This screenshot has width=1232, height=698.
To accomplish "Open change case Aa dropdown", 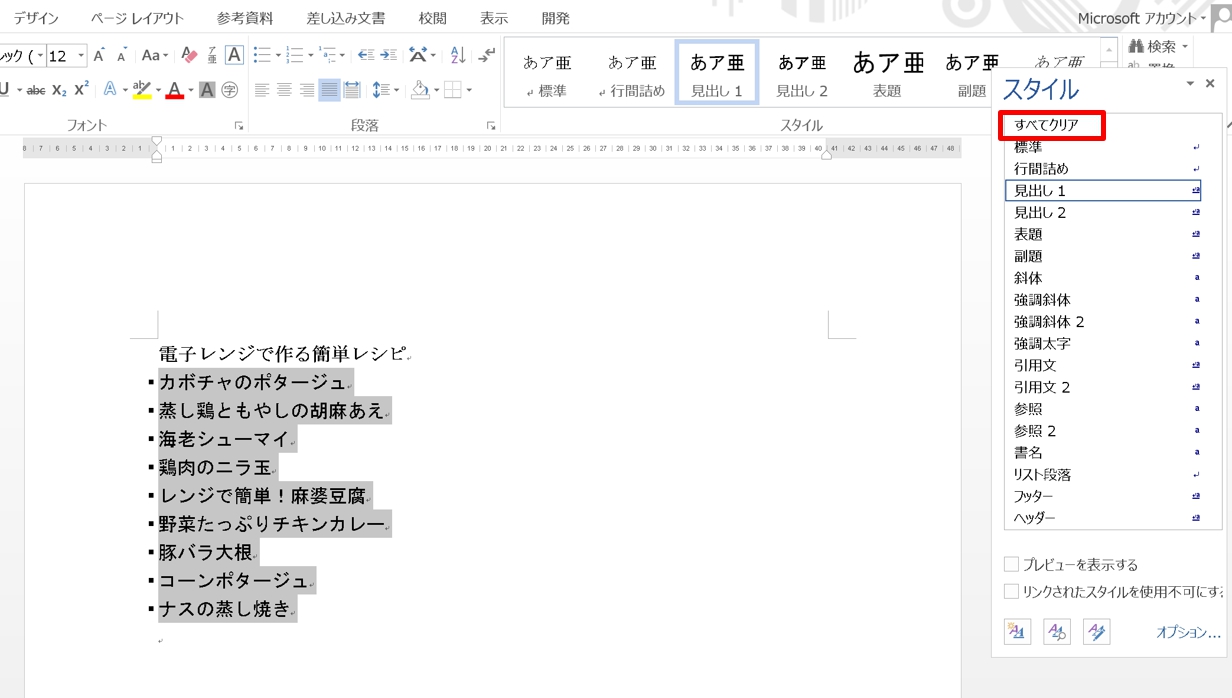I will point(155,56).
